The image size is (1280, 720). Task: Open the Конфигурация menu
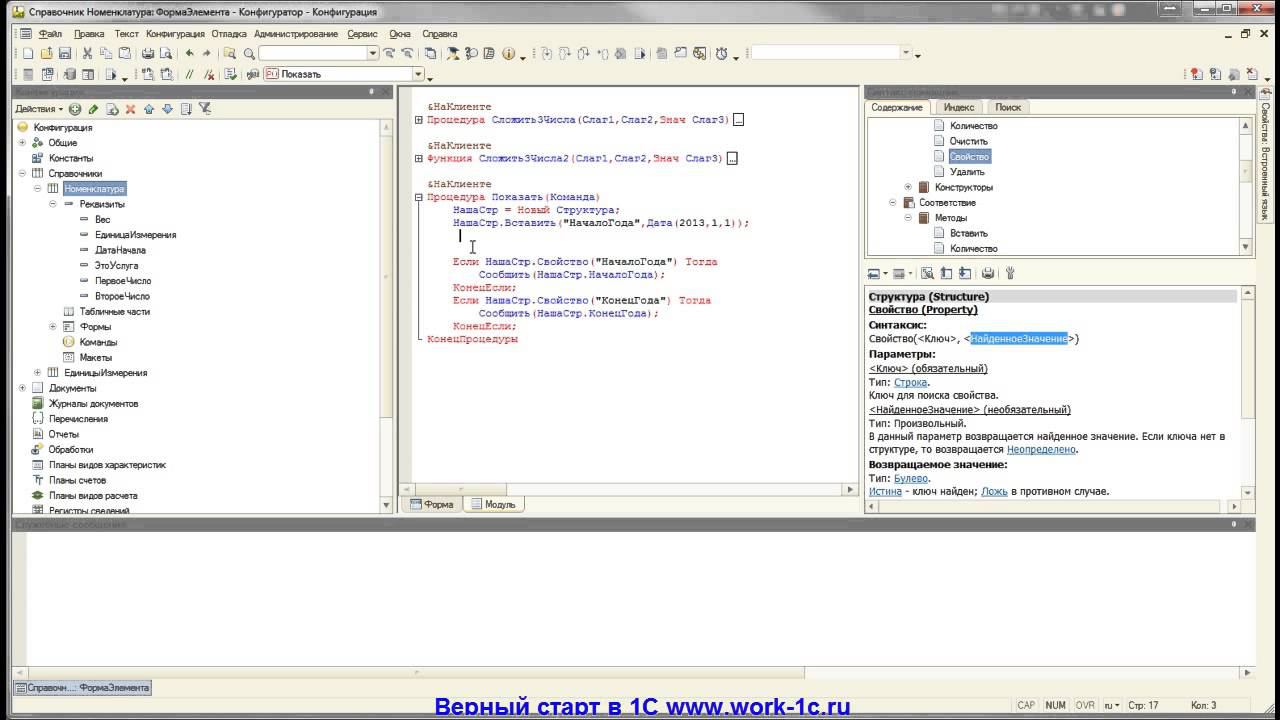(x=175, y=33)
